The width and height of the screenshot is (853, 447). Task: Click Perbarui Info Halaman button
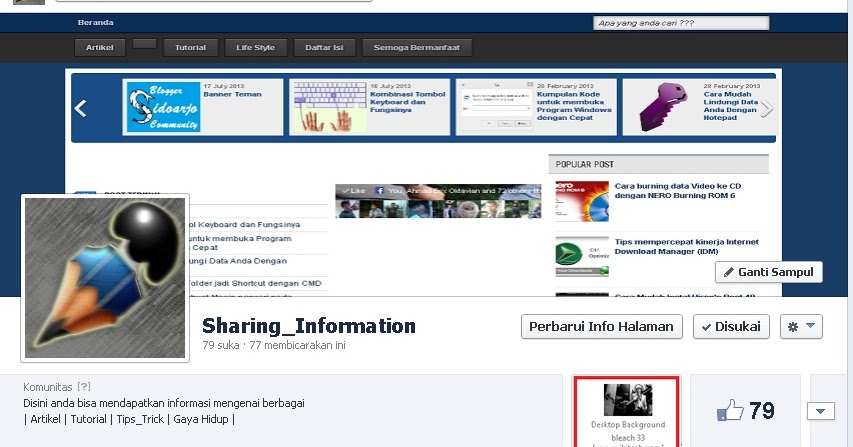pos(601,326)
